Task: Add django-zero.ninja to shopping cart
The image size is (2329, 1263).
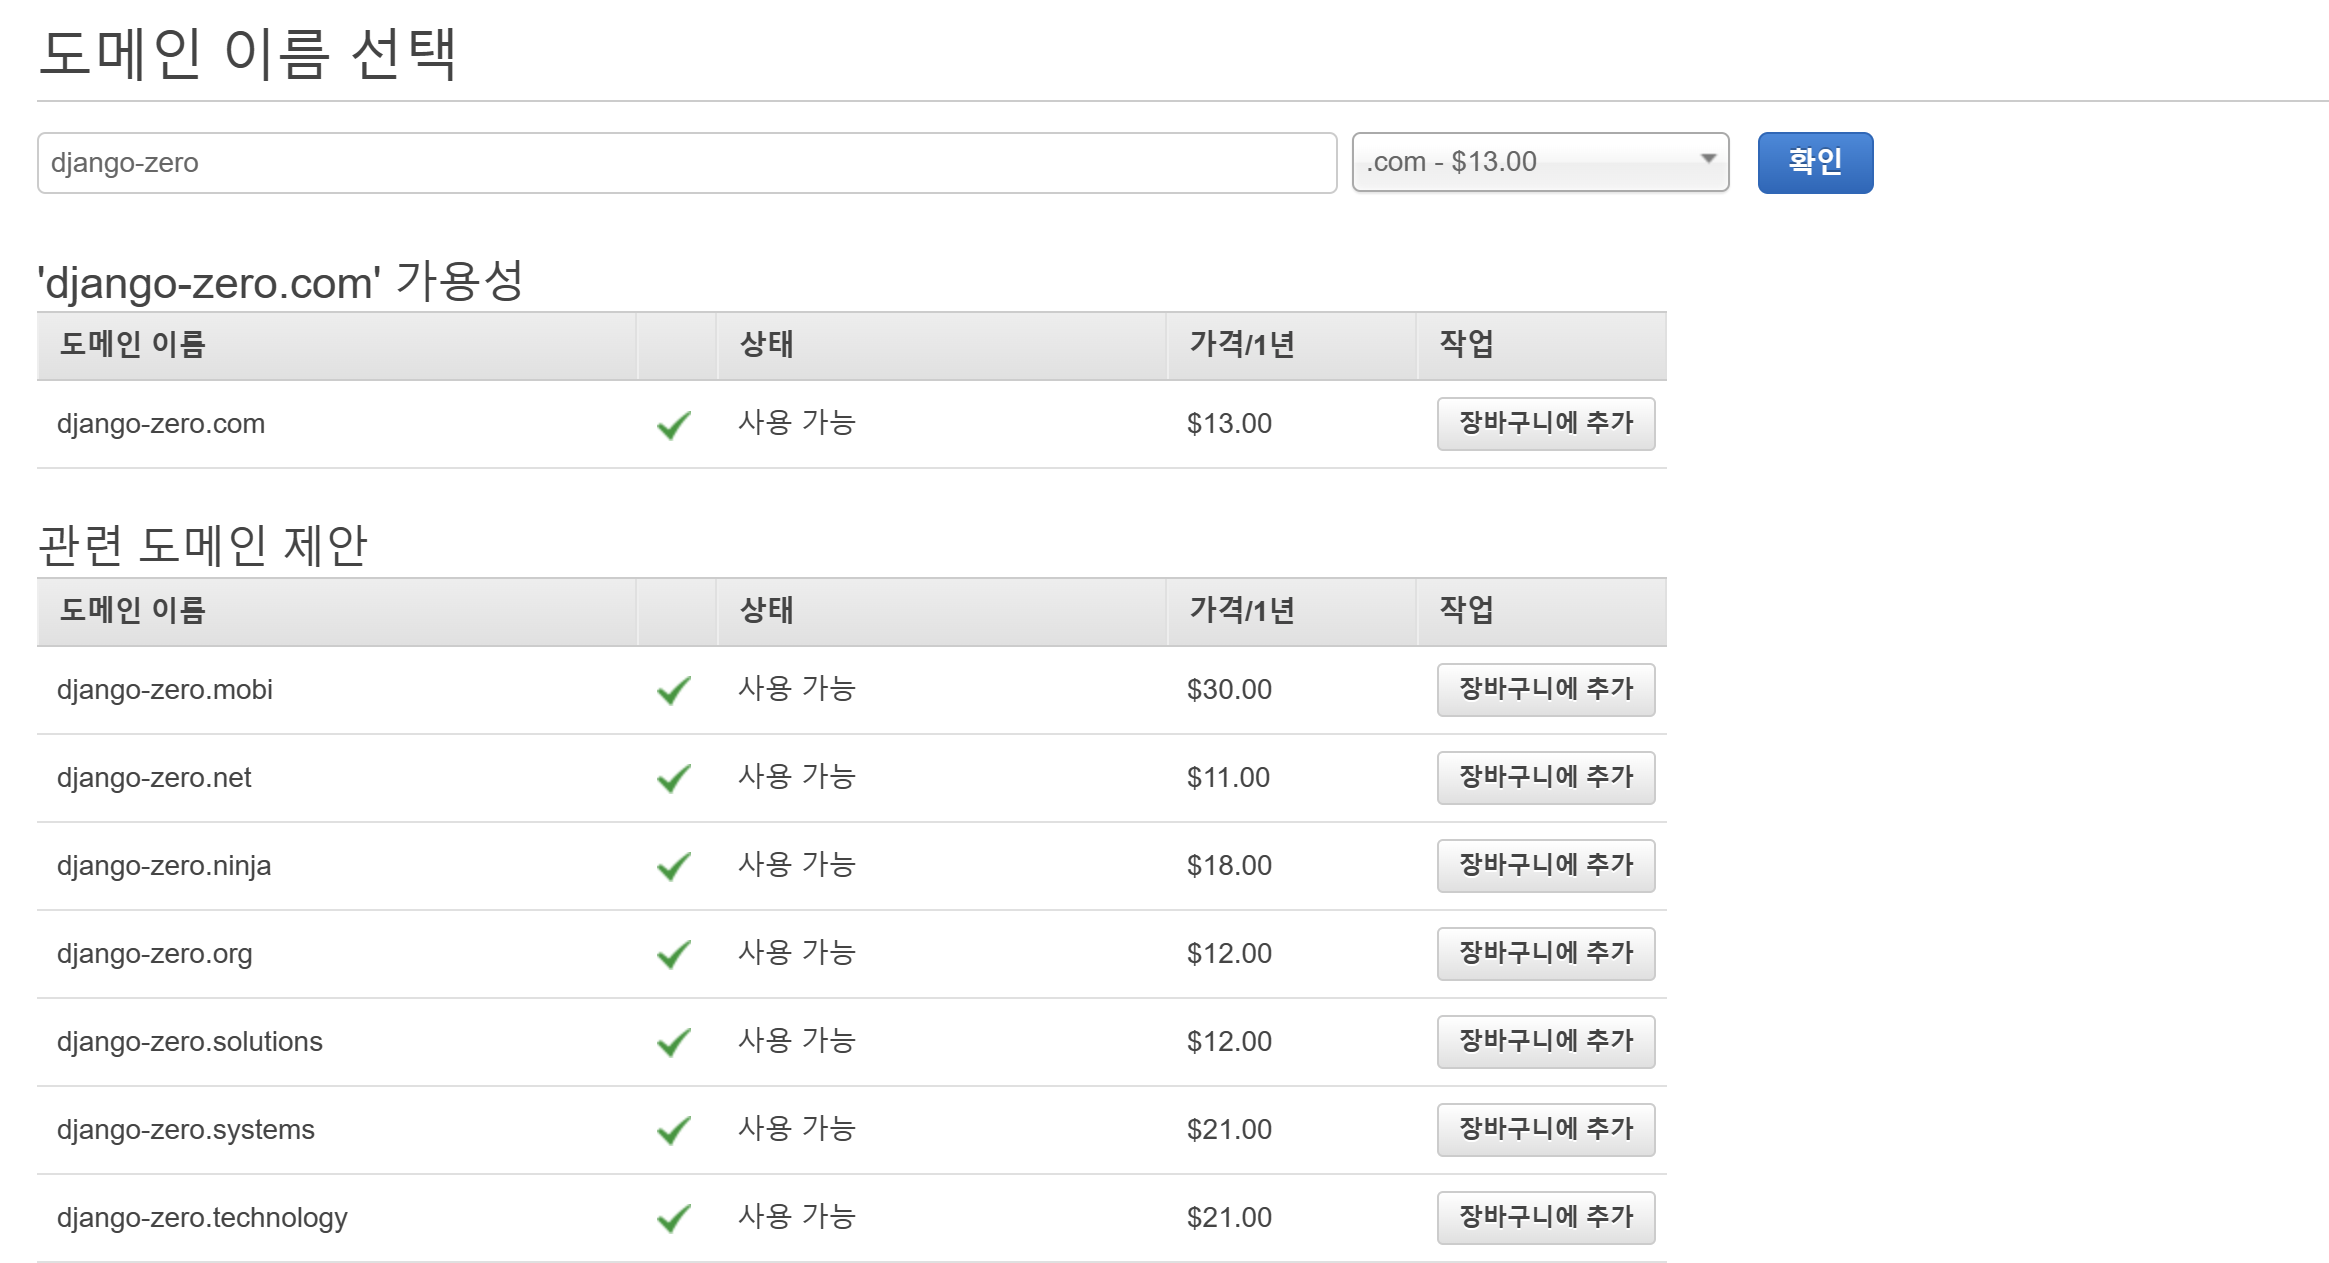Action: [x=1545, y=866]
